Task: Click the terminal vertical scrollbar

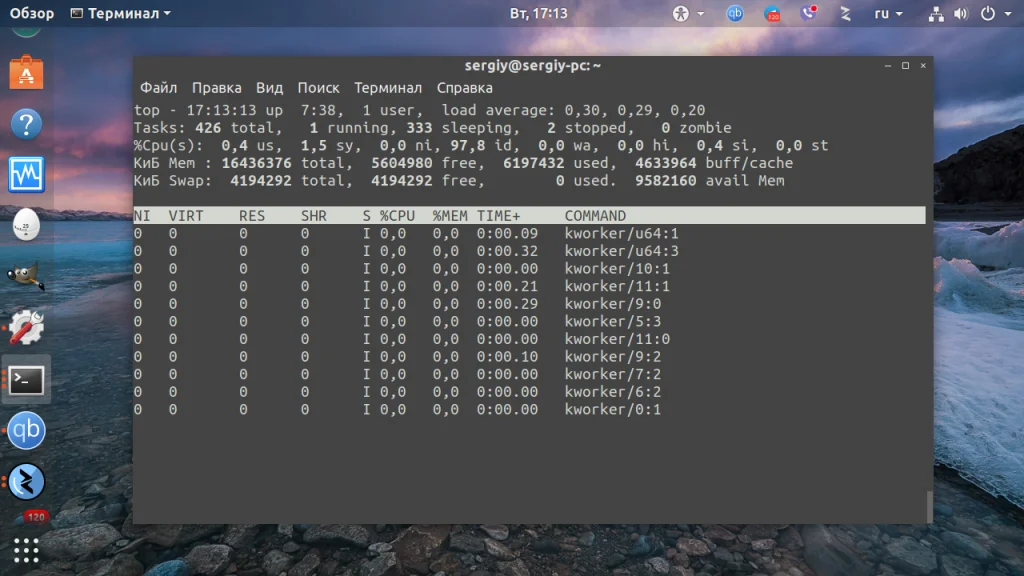Action: (929, 506)
